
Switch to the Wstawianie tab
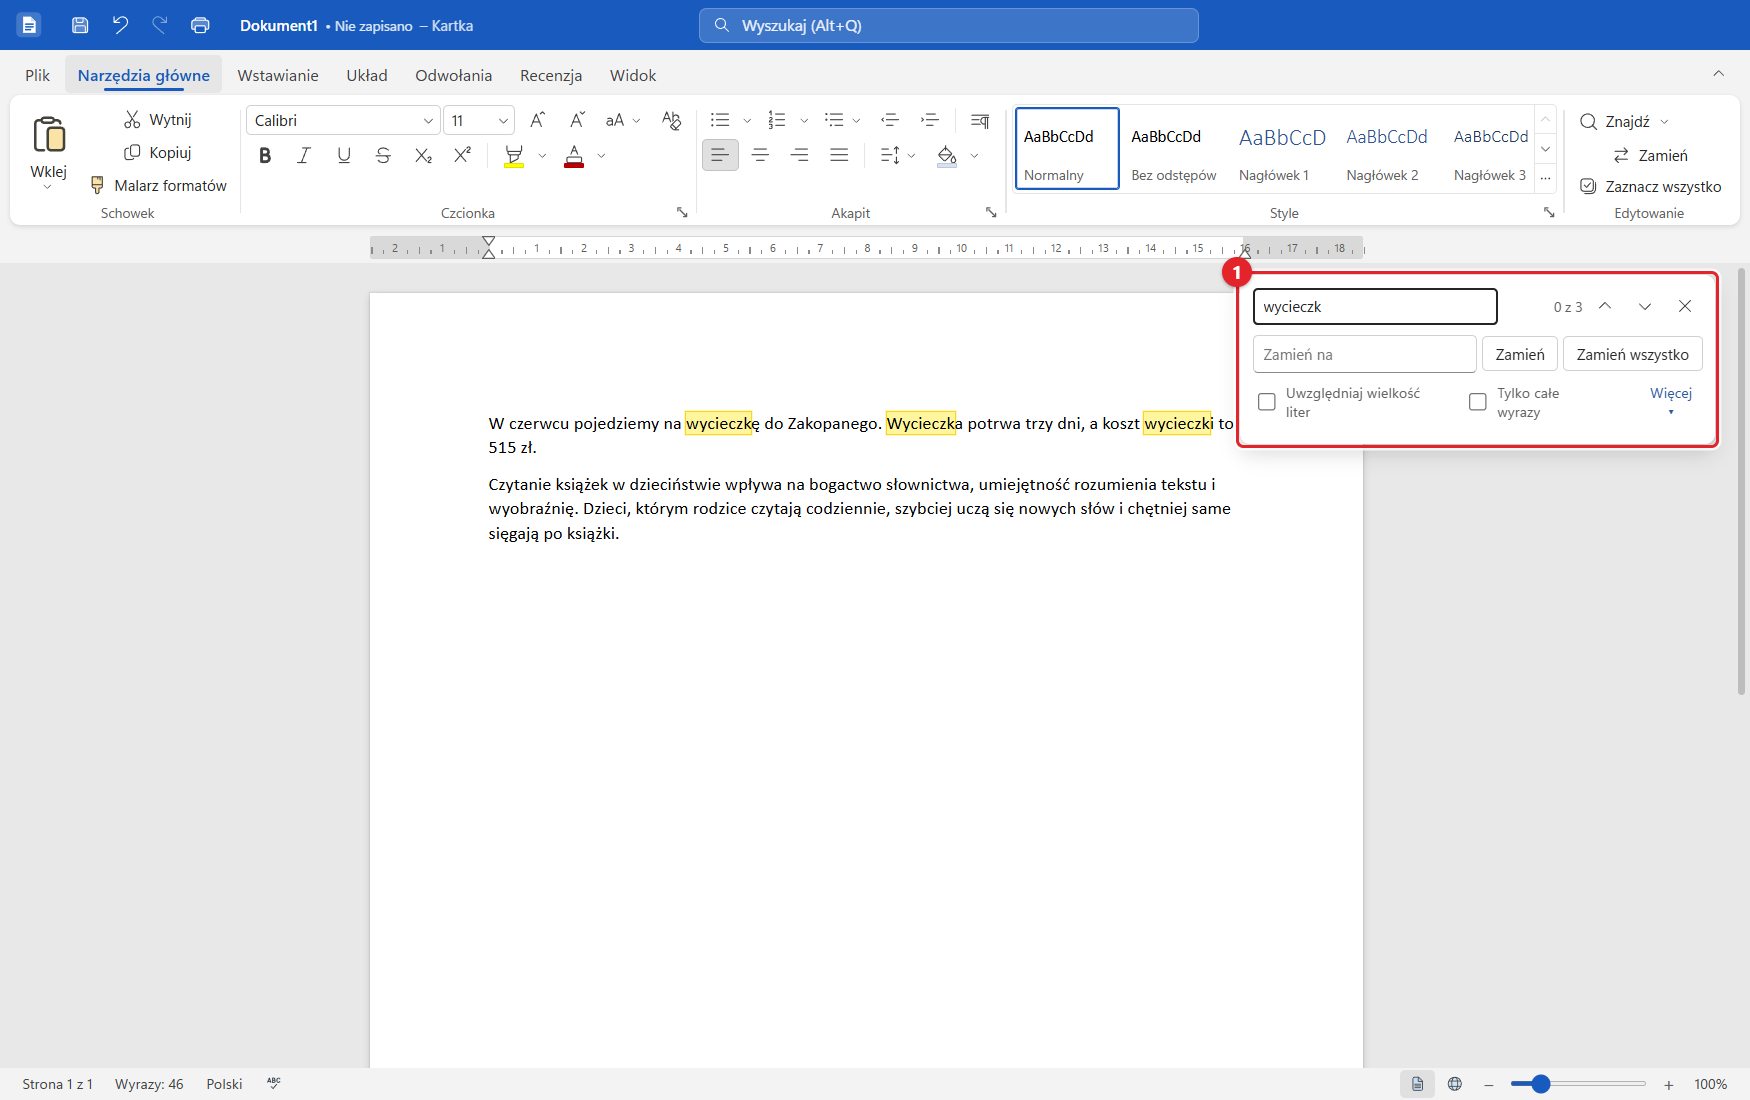click(278, 75)
